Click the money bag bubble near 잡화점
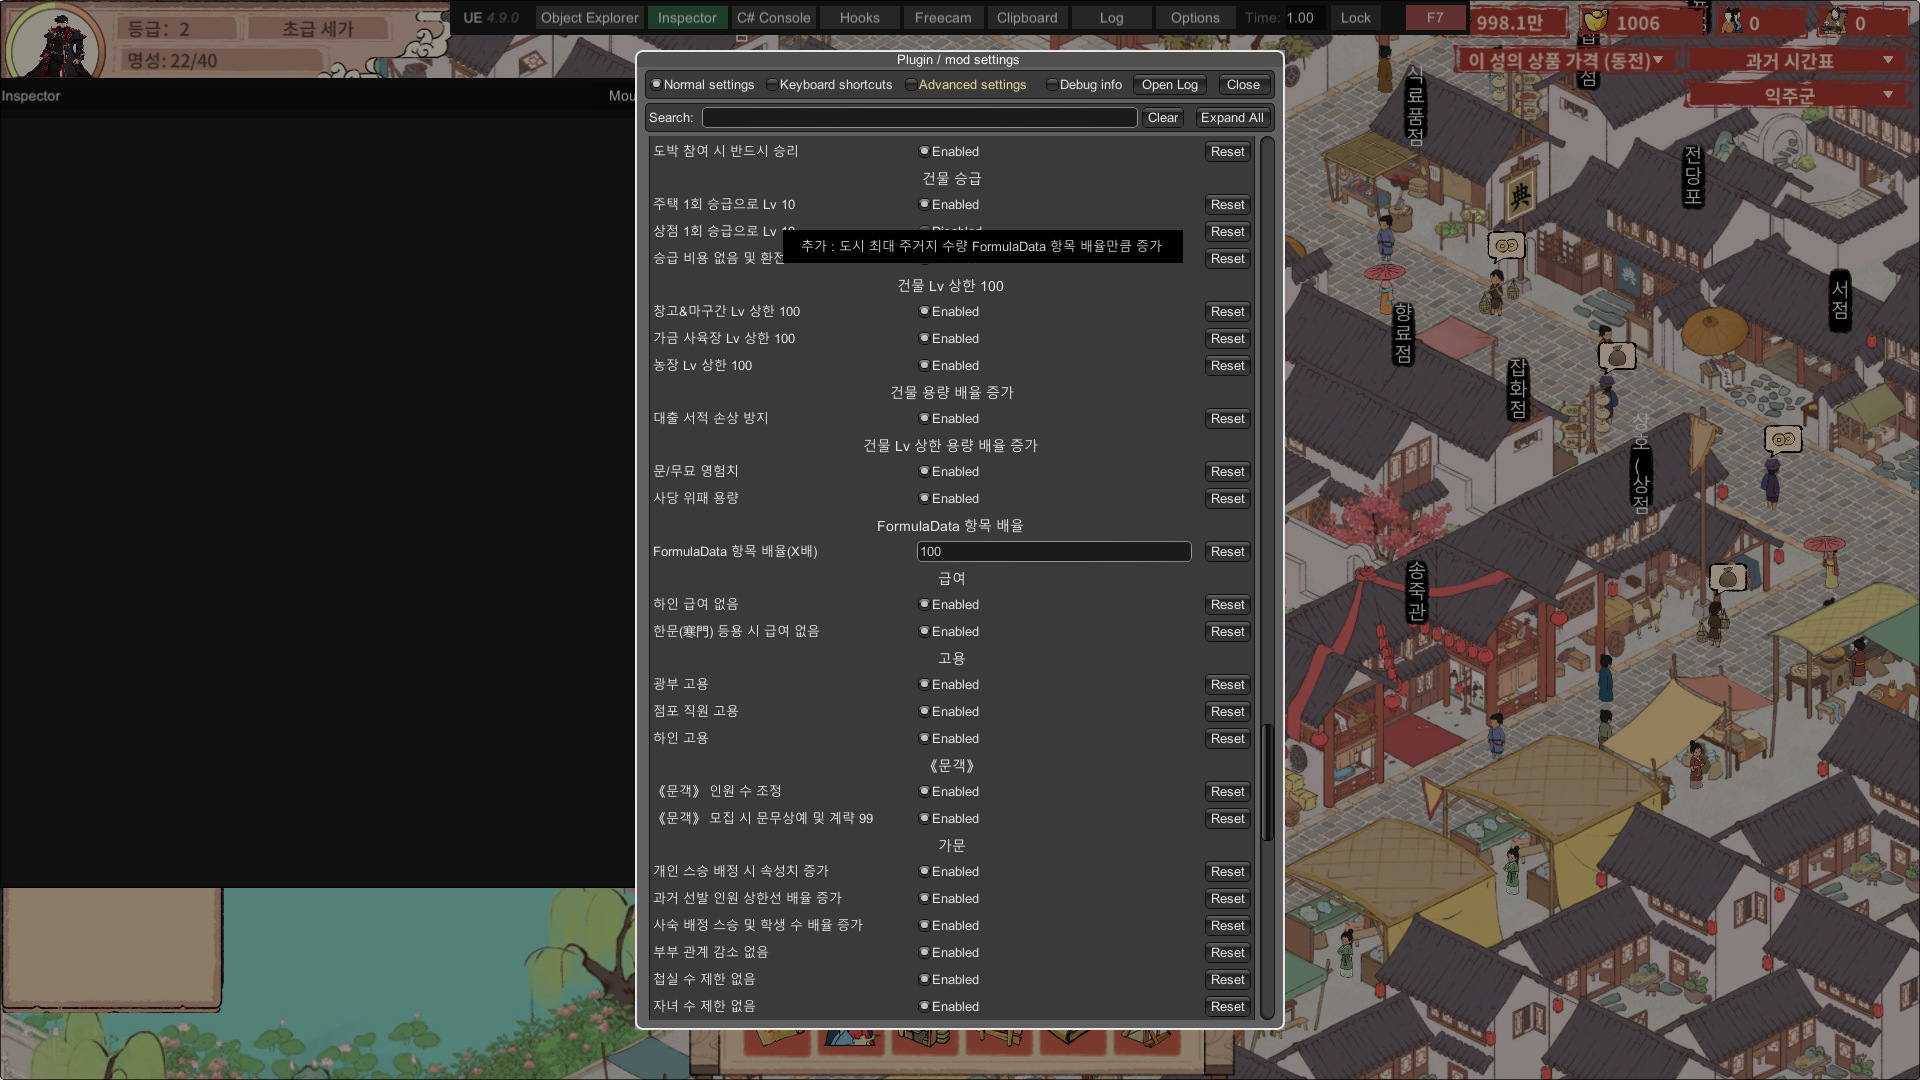The width and height of the screenshot is (1920, 1080). coord(1617,356)
